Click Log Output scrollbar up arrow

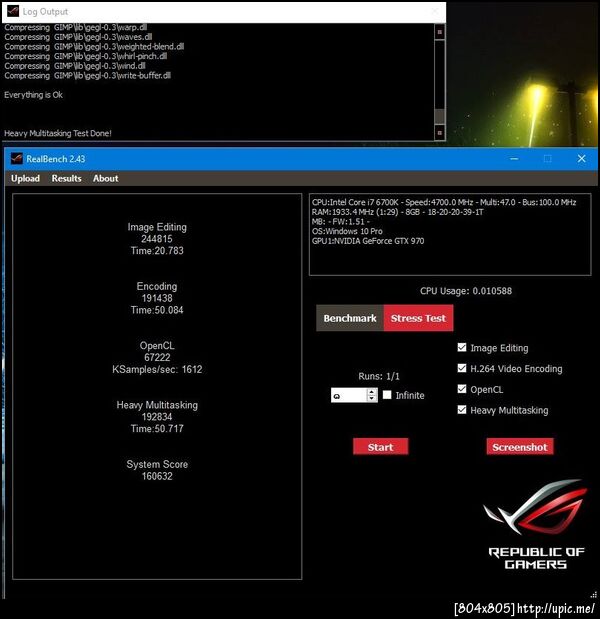pos(440,32)
